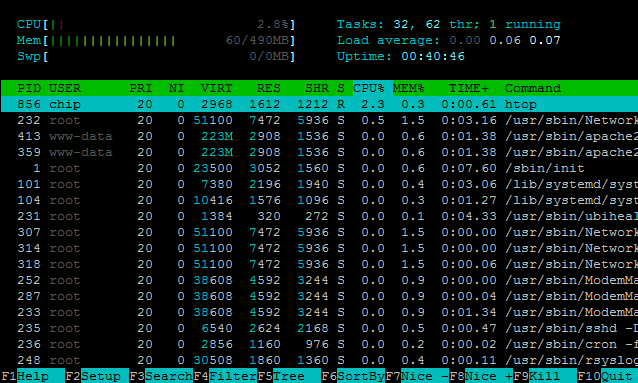638x383 pixels.
Task: Select process row with PID 232
Action: coord(319,120)
